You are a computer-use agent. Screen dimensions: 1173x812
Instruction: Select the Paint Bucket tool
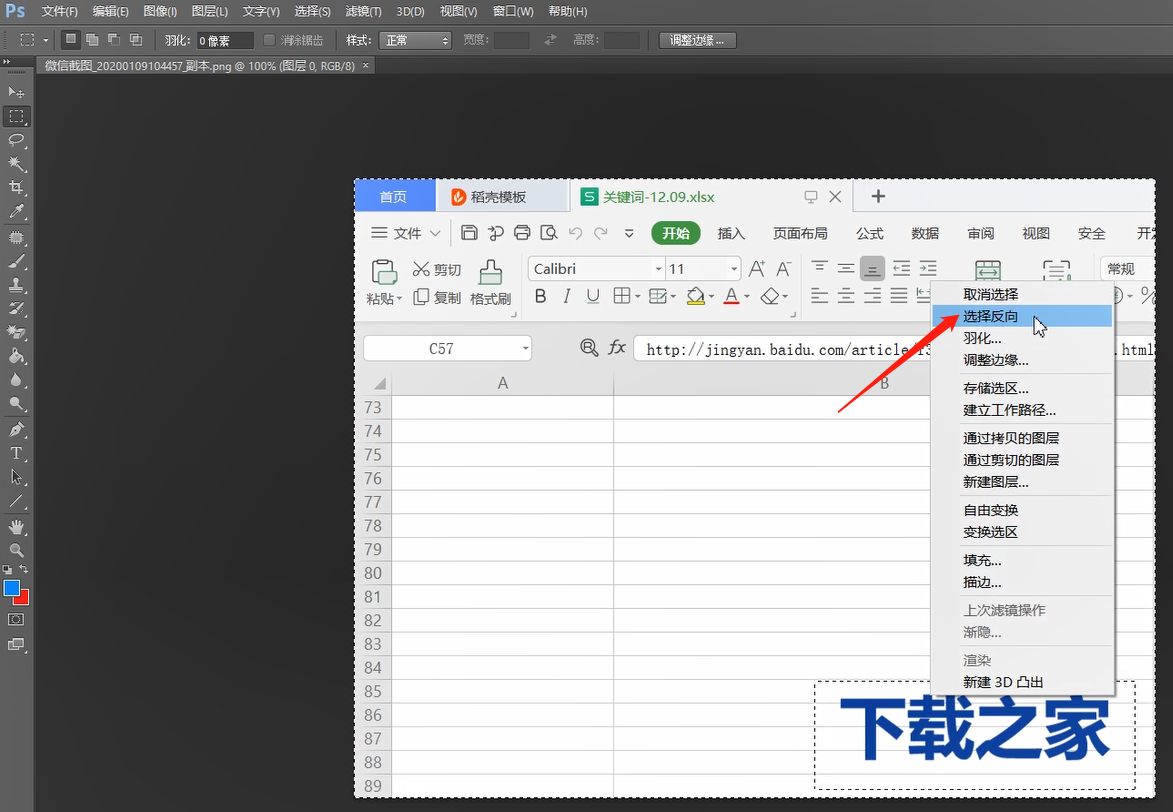[x=16, y=356]
